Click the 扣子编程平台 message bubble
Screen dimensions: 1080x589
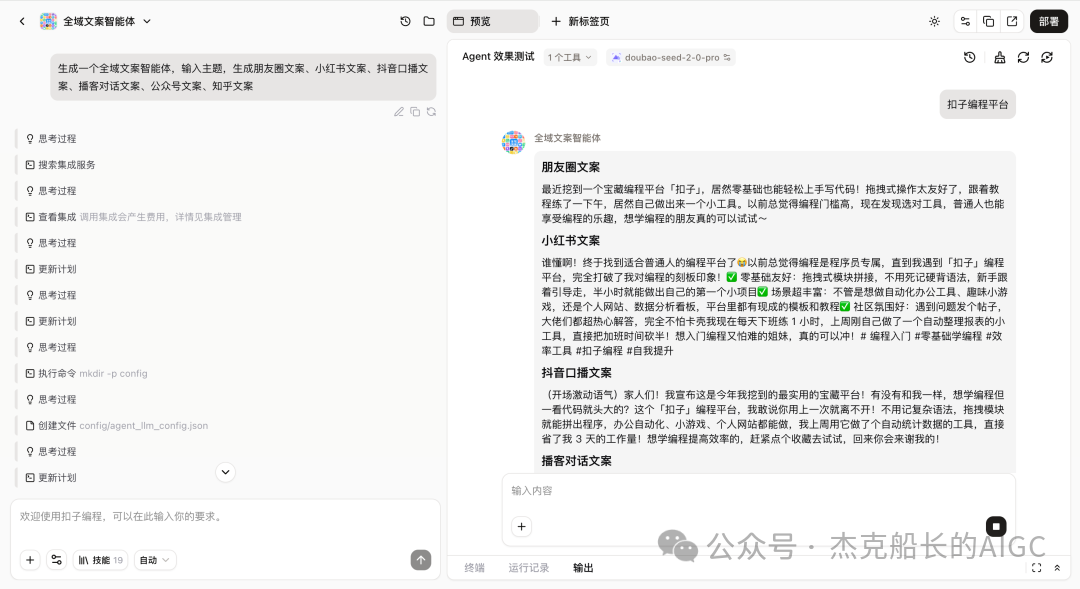point(977,105)
